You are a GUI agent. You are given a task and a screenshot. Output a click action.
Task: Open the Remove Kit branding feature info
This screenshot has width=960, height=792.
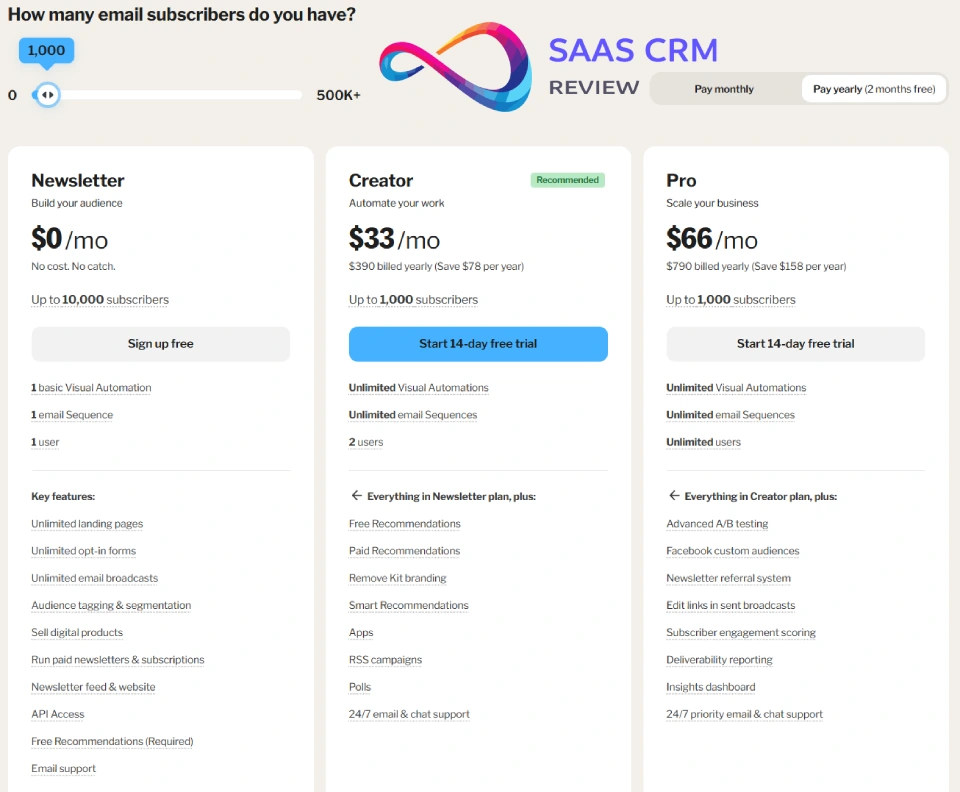click(397, 579)
